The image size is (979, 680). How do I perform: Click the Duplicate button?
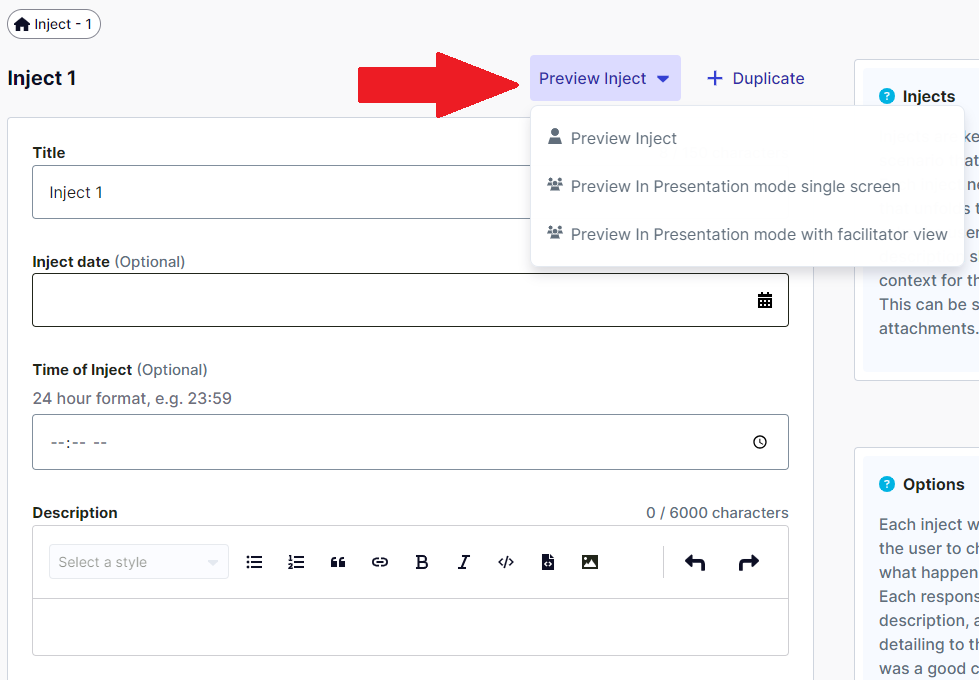756,78
